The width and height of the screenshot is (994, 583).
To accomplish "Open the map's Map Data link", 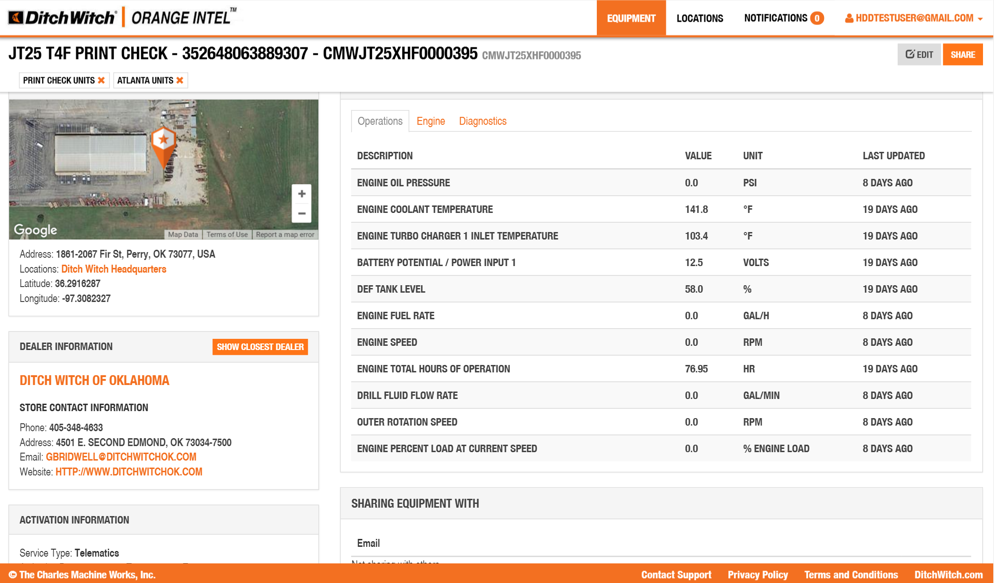I will point(183,234).
